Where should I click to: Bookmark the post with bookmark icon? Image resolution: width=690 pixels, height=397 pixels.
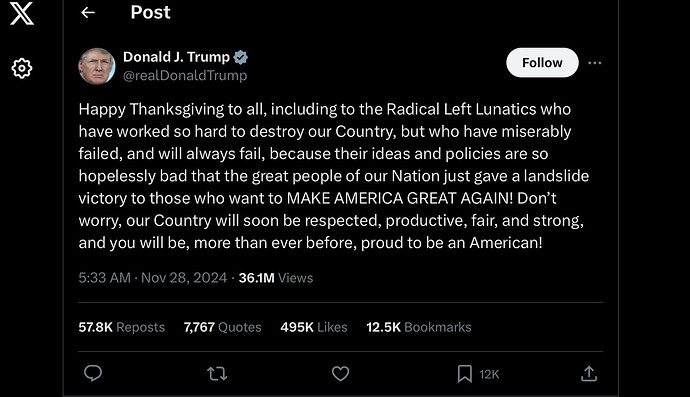(x=464, y=374)
